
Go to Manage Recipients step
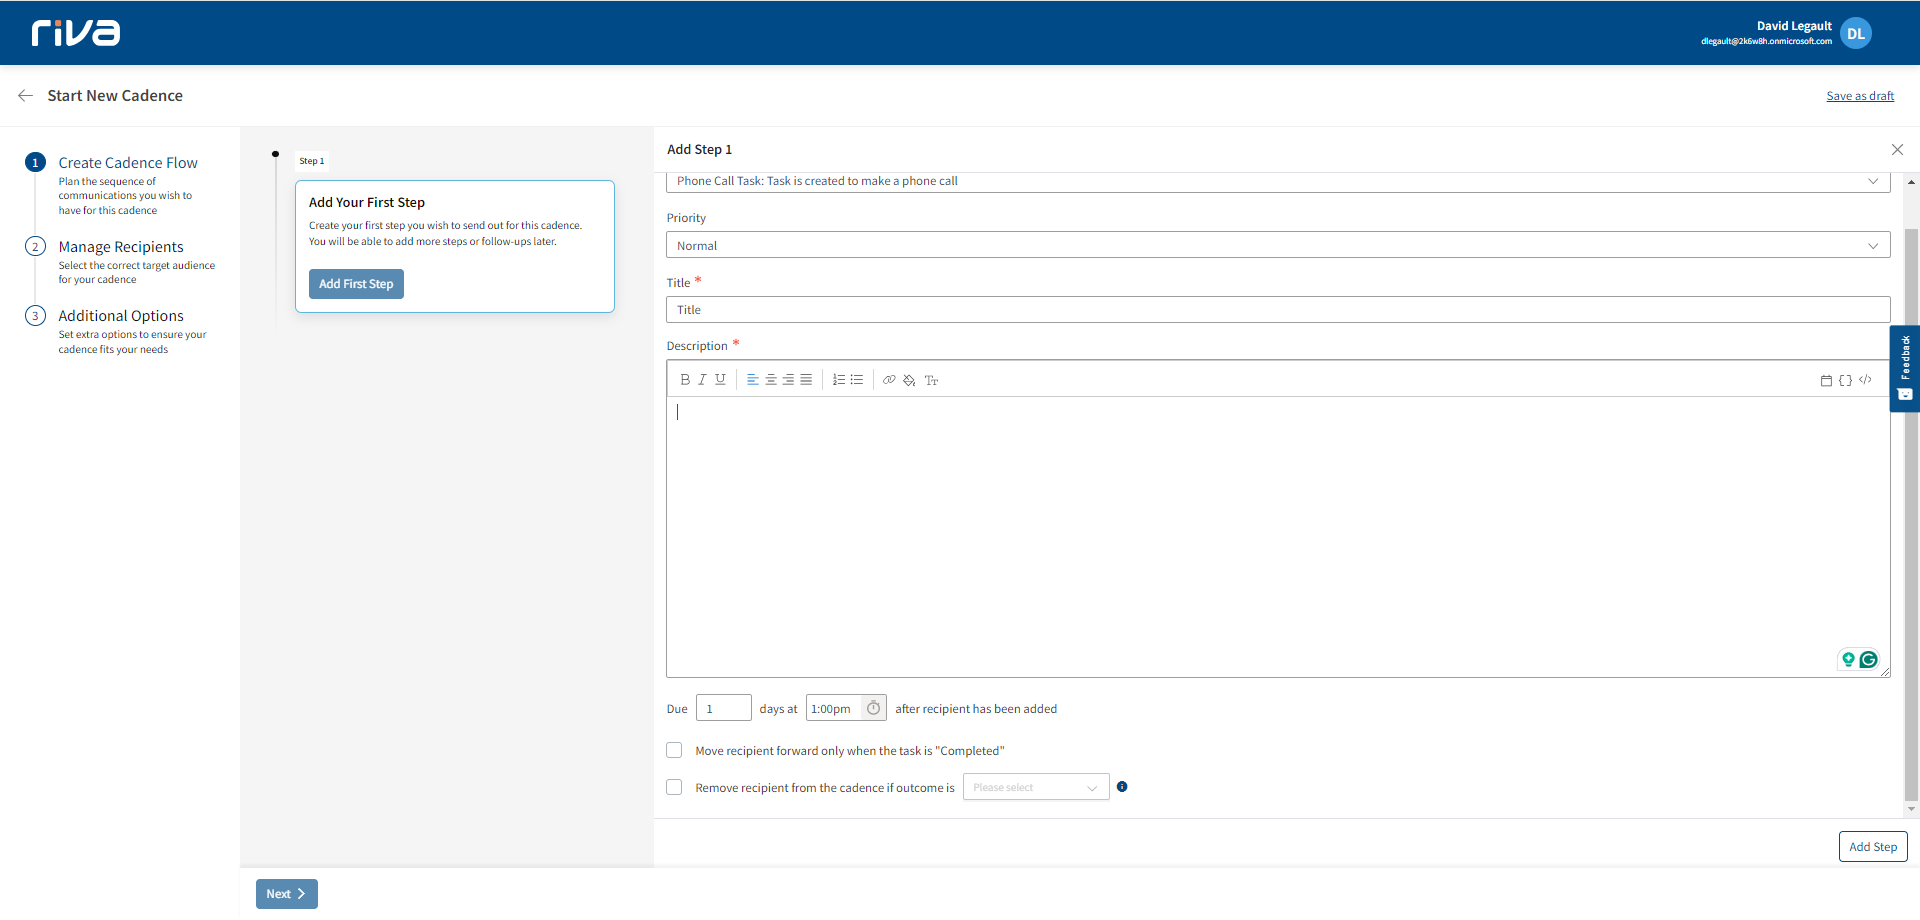(121, 247)
